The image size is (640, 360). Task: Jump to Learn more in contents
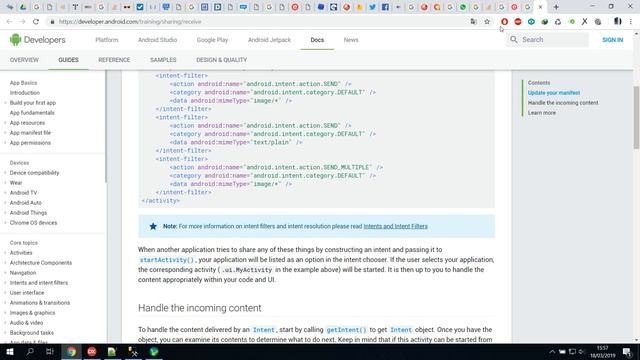click(x=542, y=113)
